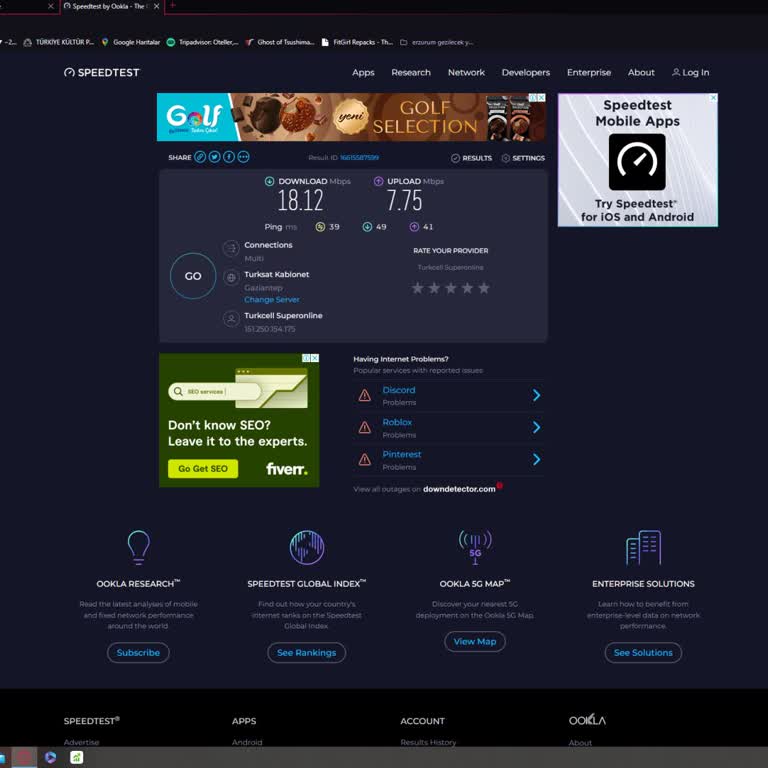Expand Roblox problems chevron arrow
Image resolution: width=768 pixels, height=768 pixels.
tap(536, 427)
